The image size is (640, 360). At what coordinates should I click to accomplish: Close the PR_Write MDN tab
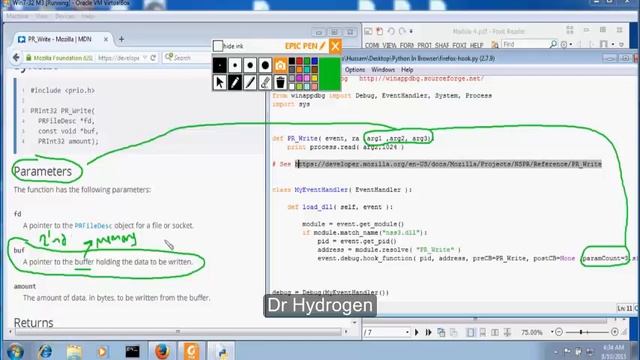pos(106,39)
